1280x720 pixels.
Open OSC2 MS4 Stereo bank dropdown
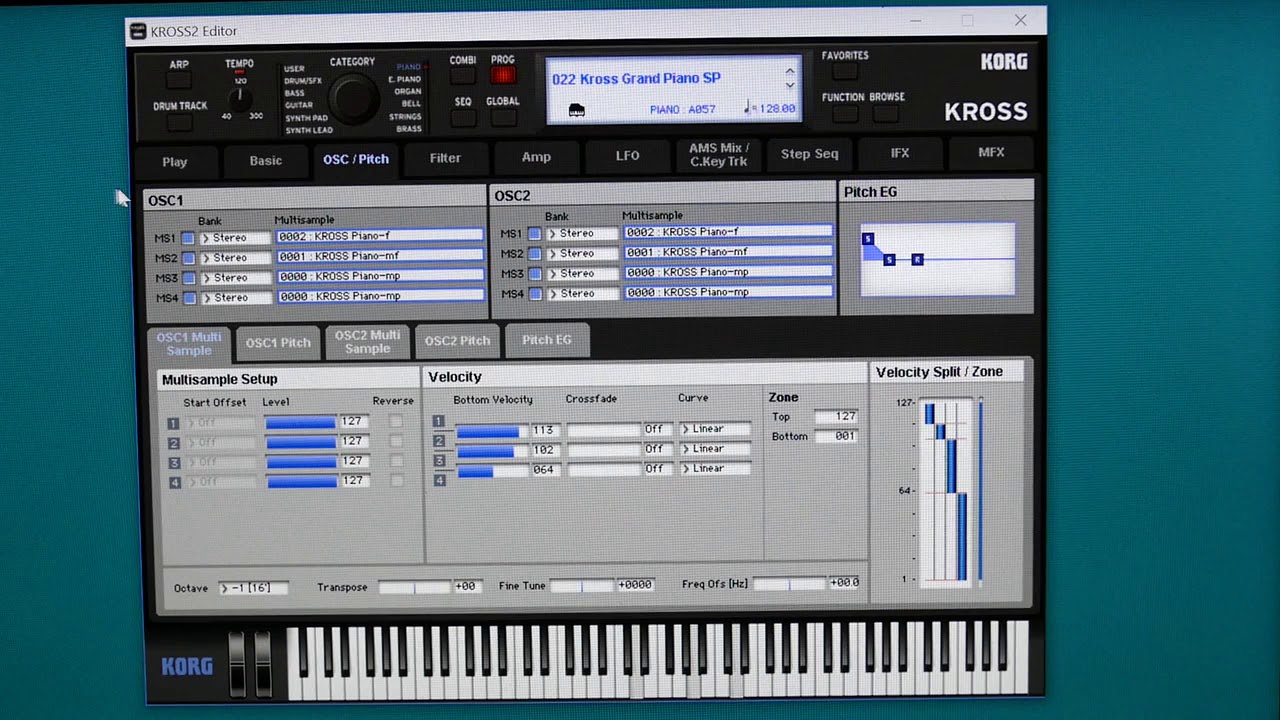point(582,293)
